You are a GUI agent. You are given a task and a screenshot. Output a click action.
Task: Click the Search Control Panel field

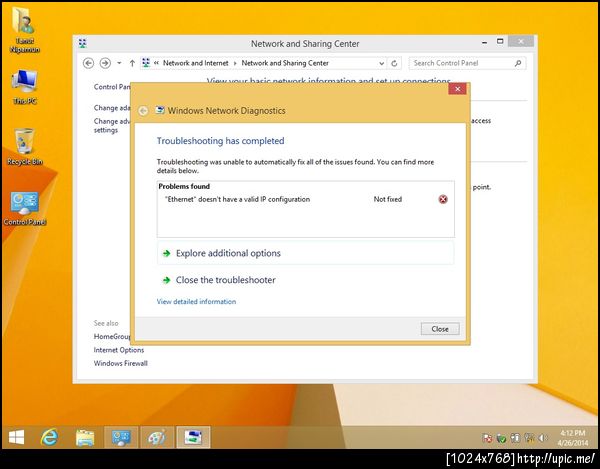[467, 63]
